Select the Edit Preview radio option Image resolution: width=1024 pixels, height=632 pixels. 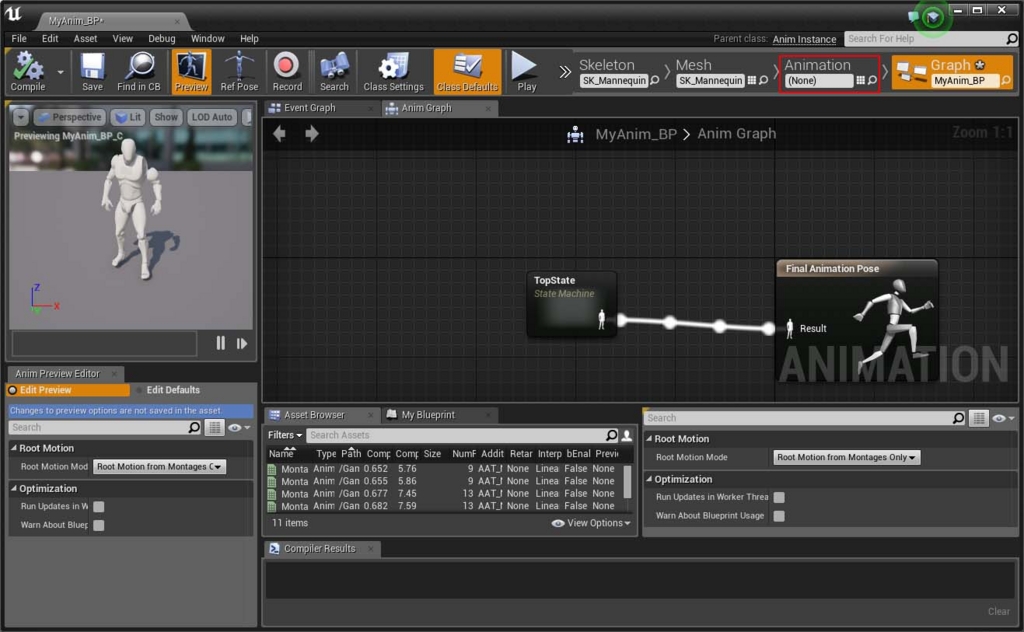pos(69,390)
